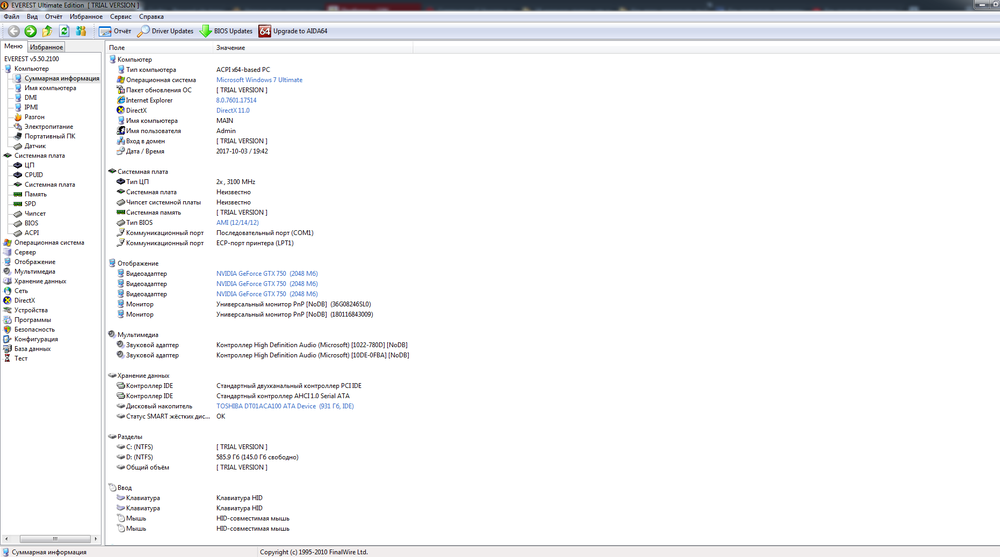Click the Сервер icon in sidebar tree
The image size is (1000, 557).
click(x=8, y=252)
